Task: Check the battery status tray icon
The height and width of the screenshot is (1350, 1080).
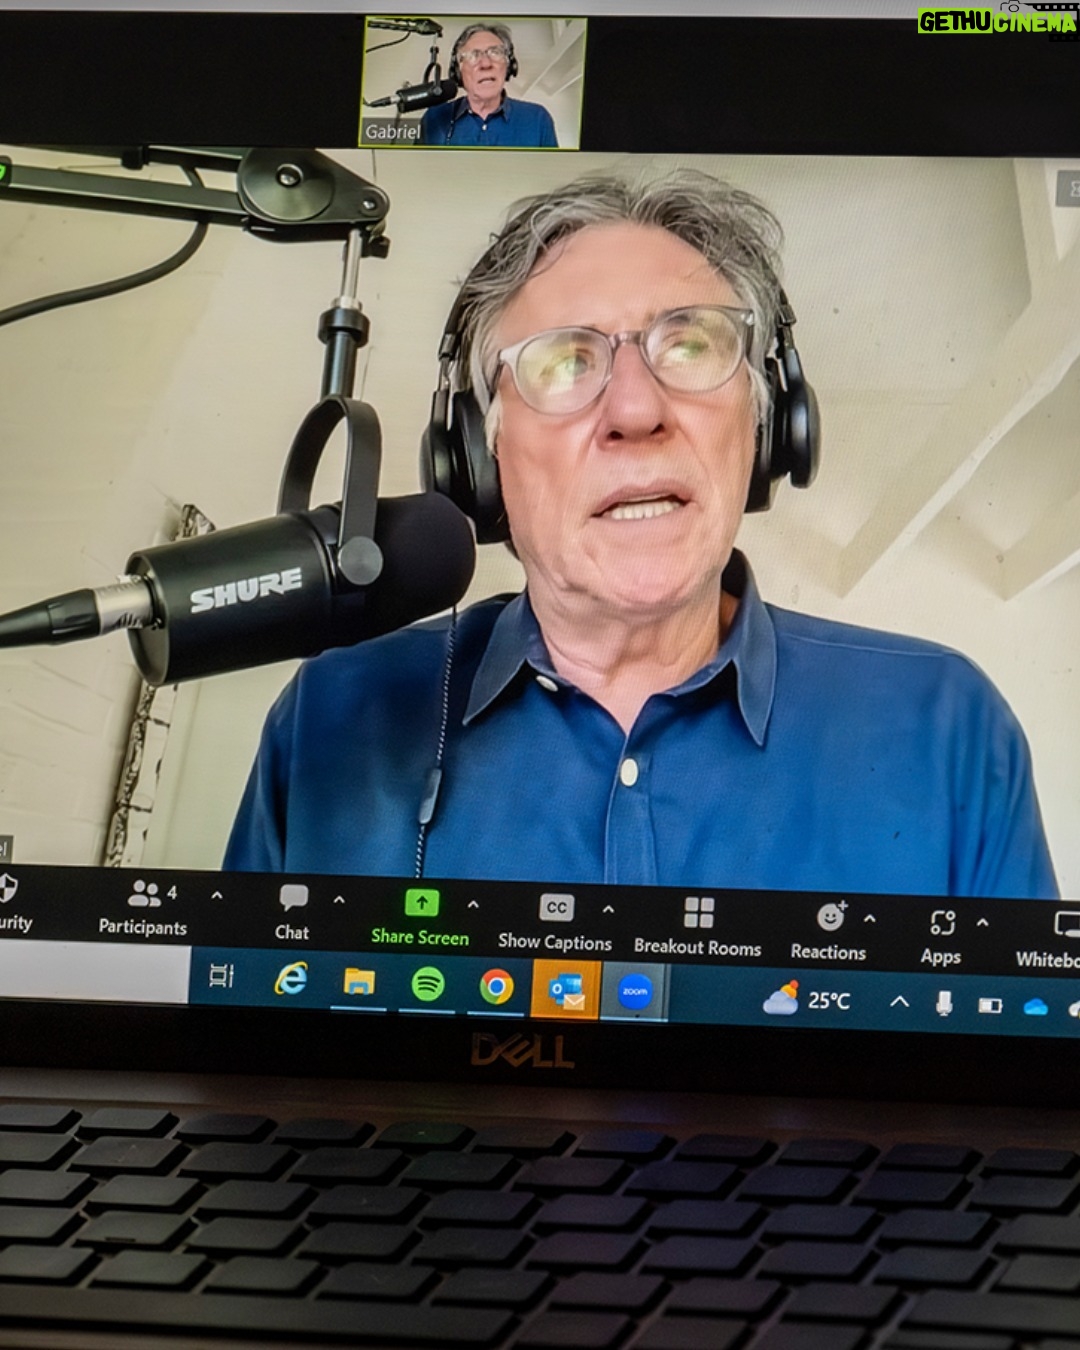Action: point(990,1005)
